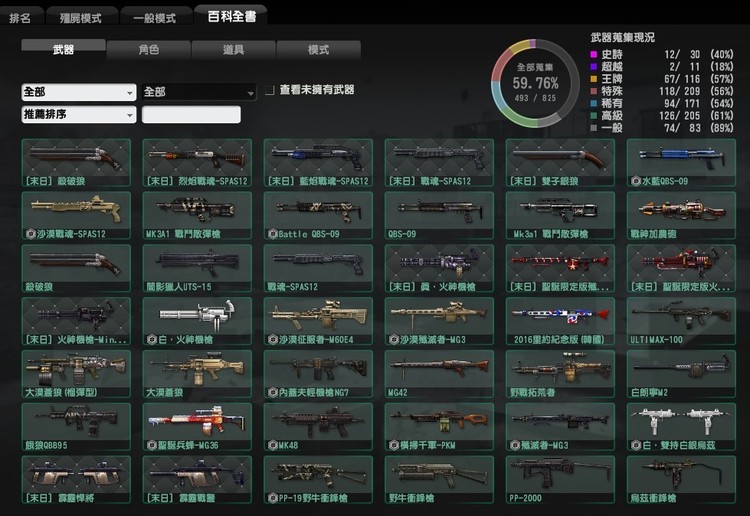The width and height of the screenshot is (750, 516).
Task: Switch to the 模式 sub-tab
Action: [x=319, y=50]
